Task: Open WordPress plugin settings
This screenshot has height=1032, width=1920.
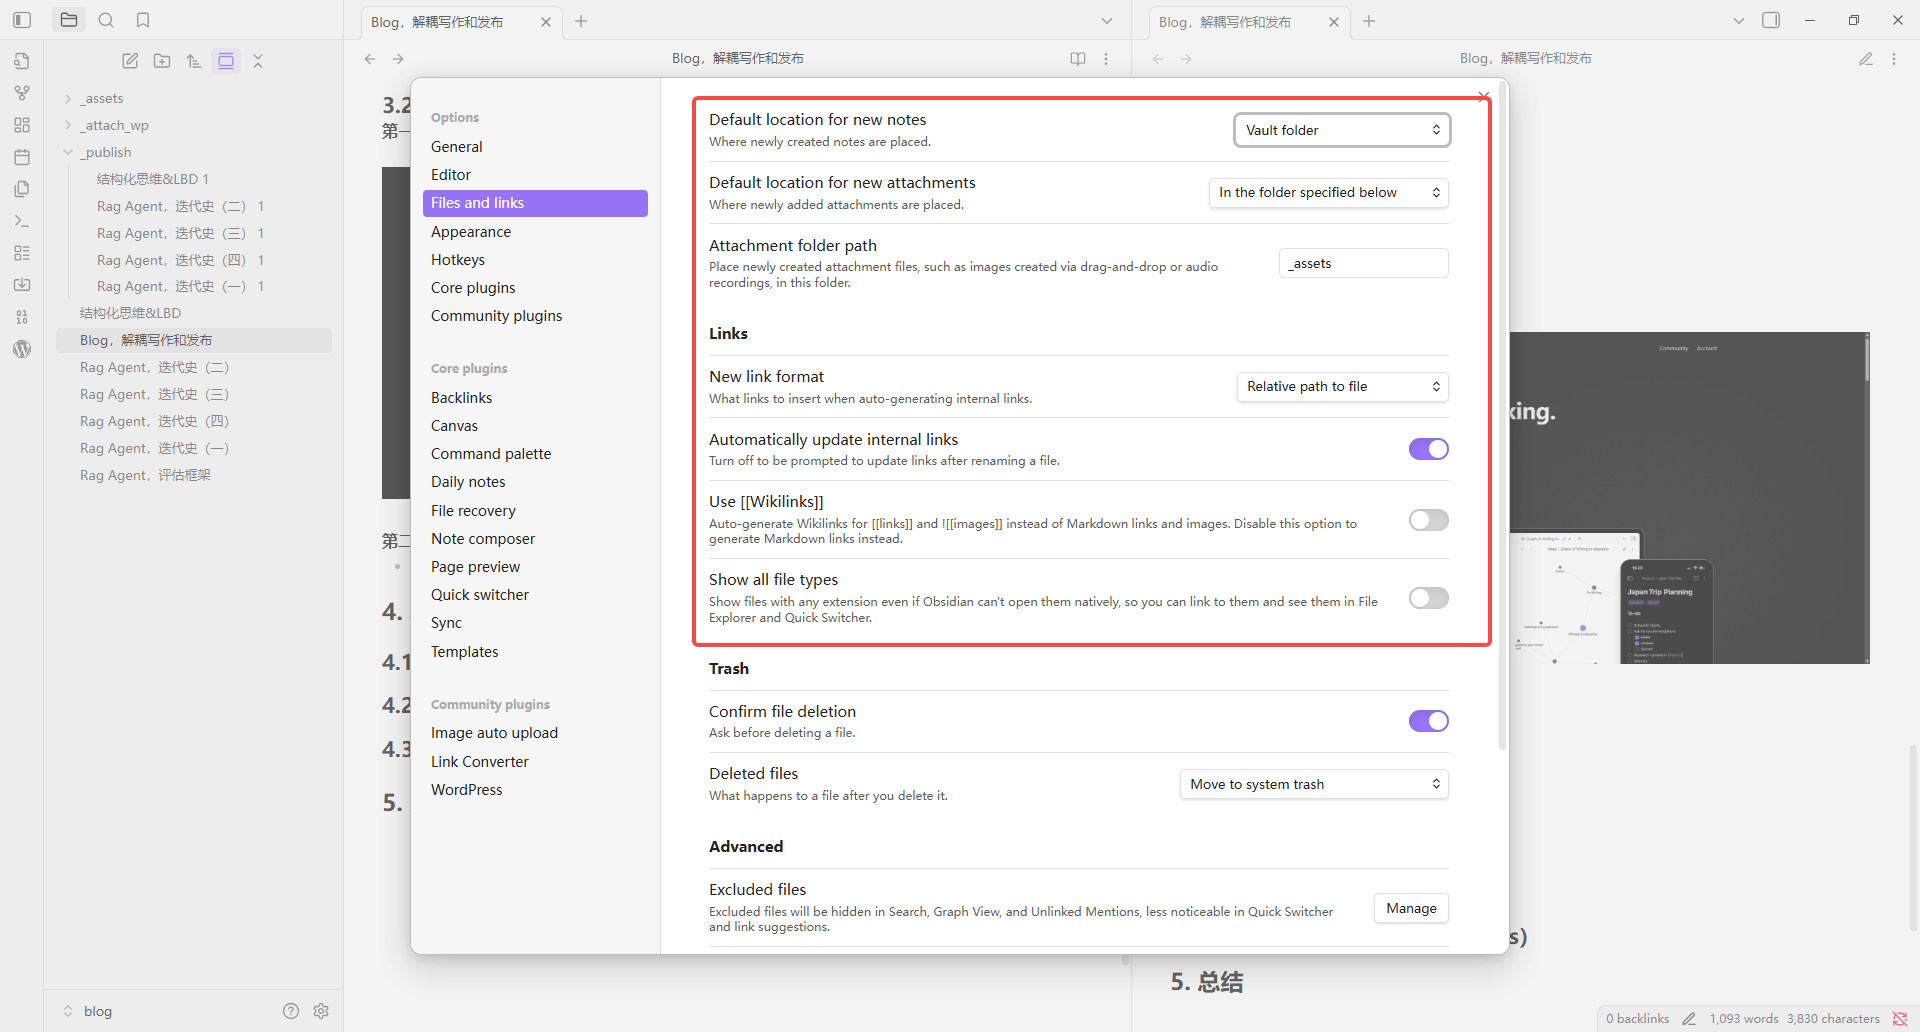Action: coord(467,790)
